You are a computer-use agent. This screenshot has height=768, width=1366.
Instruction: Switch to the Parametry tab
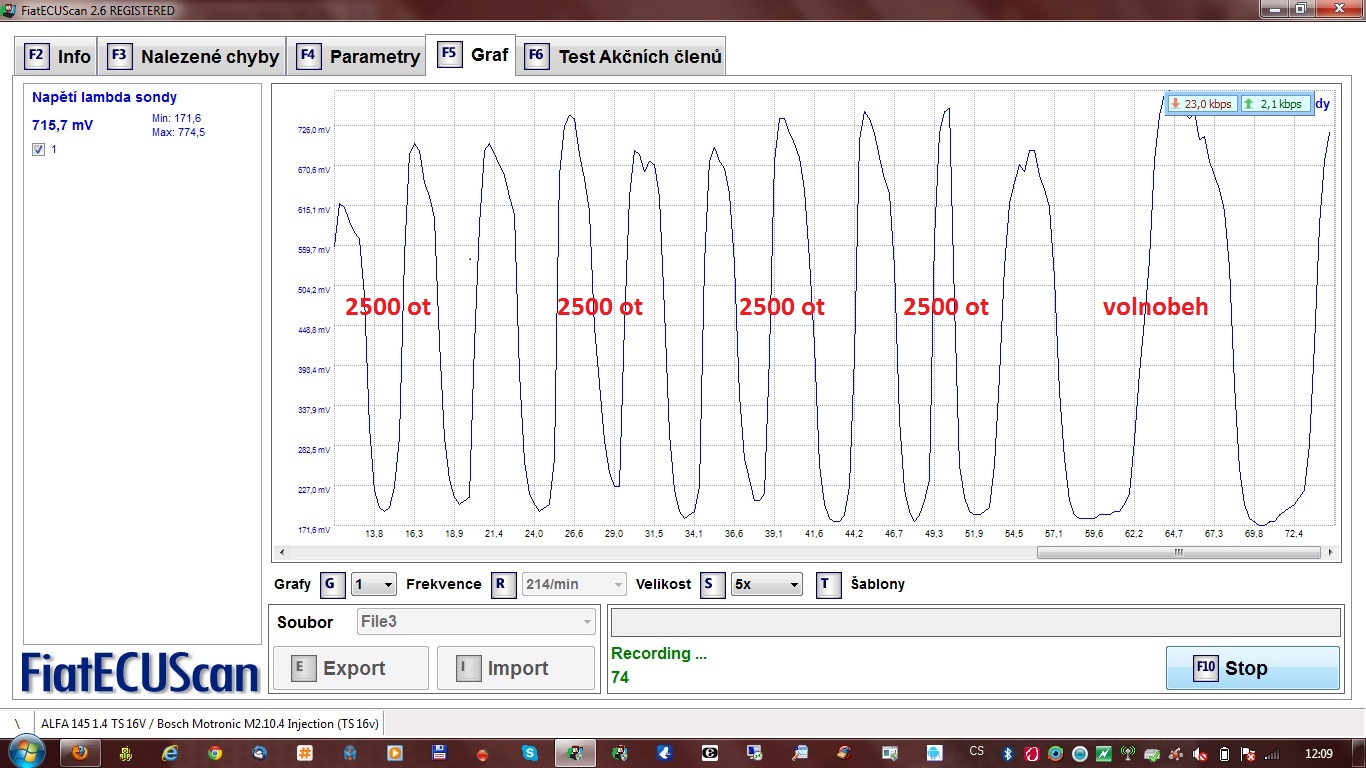coord(358,57)
